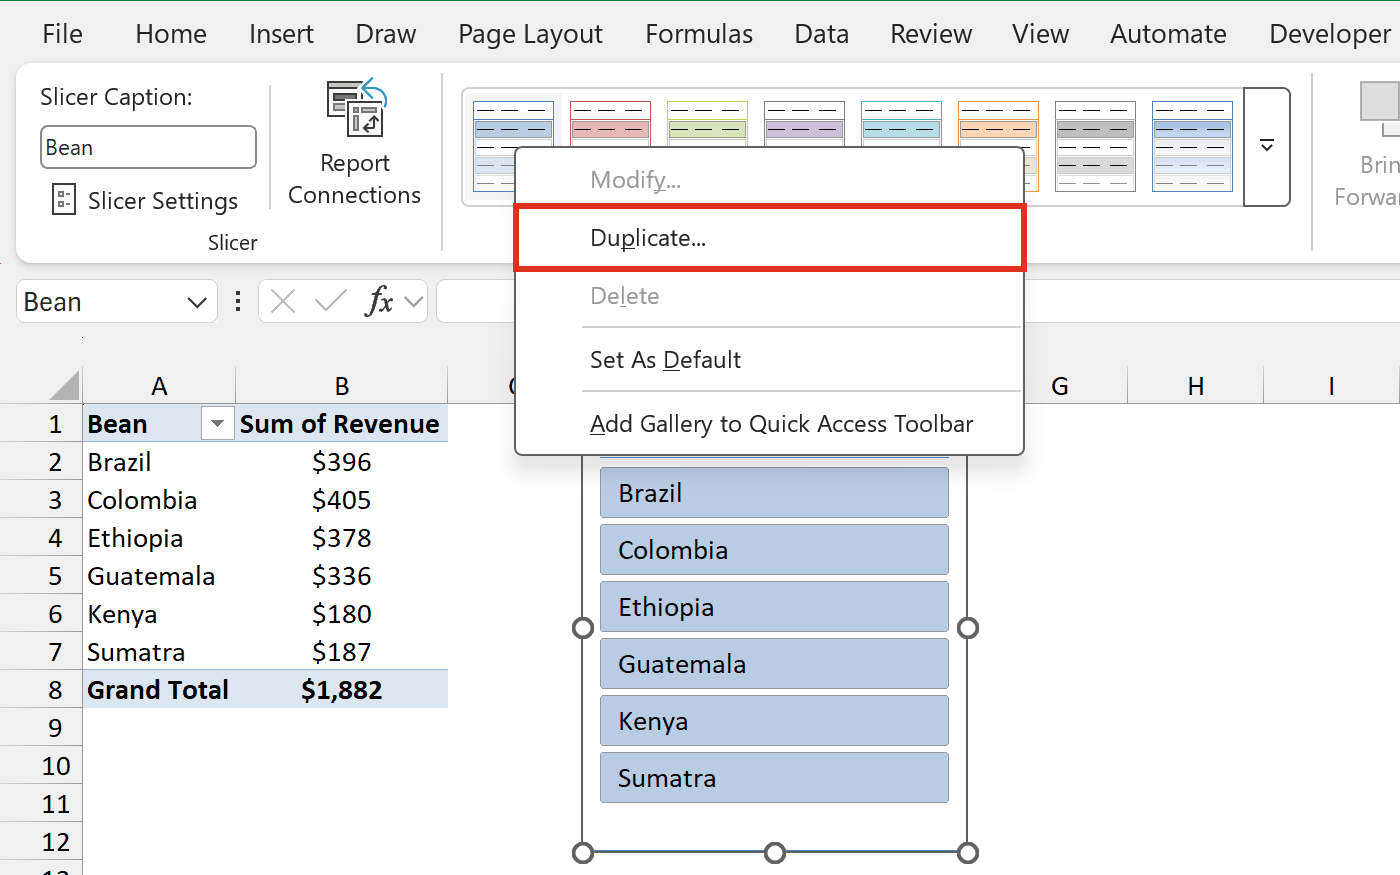
Task: Go to the Formulas ribbon tab
Action: pos(699,34)
